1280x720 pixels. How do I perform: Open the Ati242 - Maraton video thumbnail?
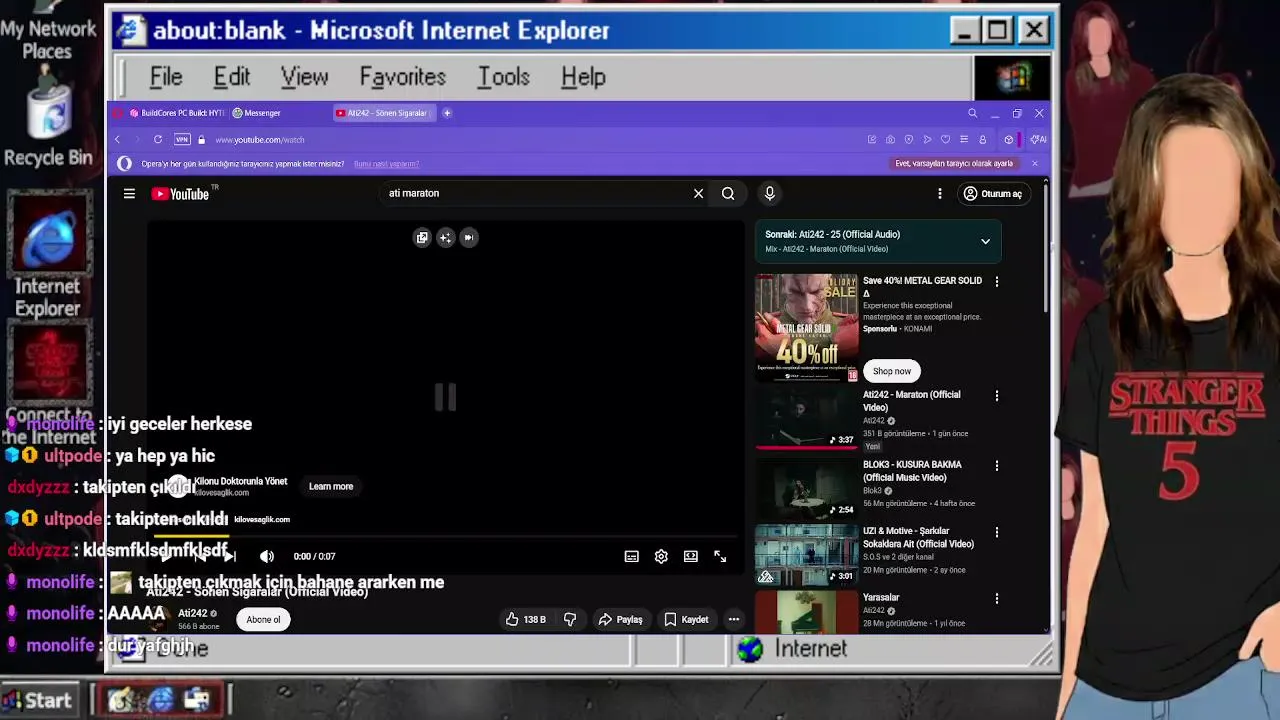[x=806, y=419]
